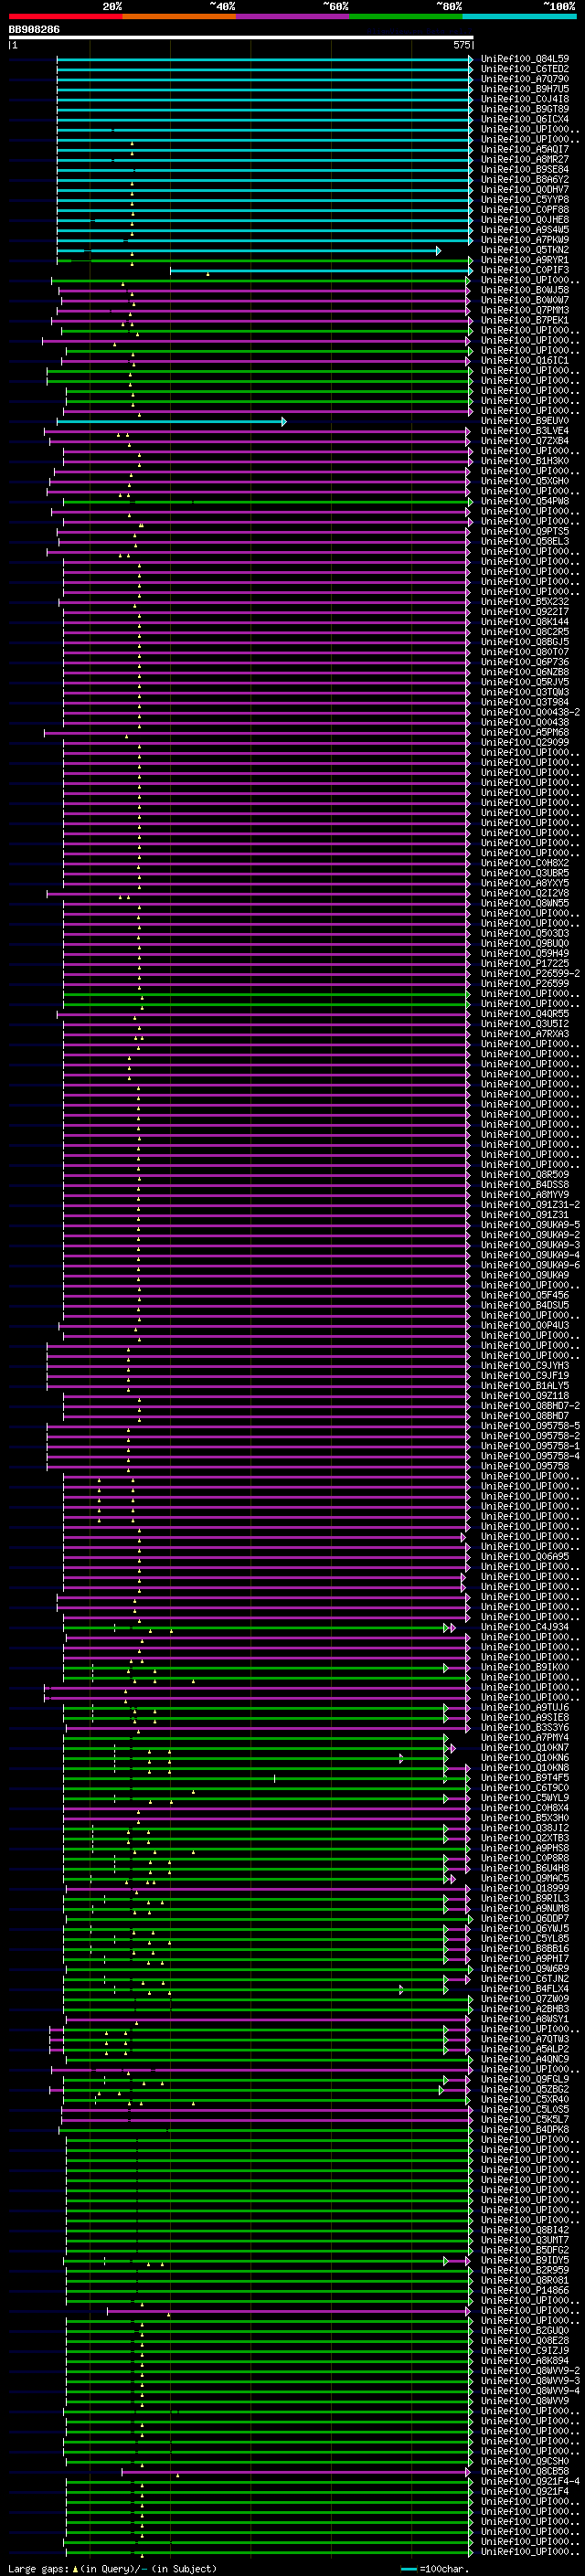Select label UniRef100_C5WYL9

click(x=525, y=1798)
